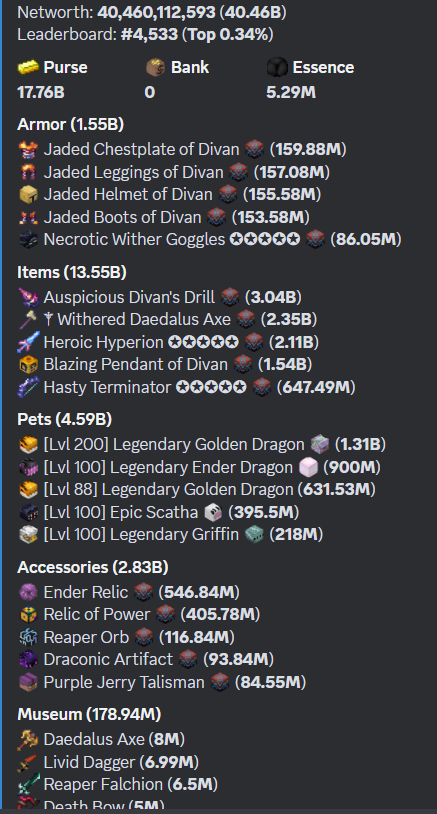Viewport: 437px width, 814px height.
Task: Click the Leaderboard rank #4,533 text
Action: [x=151, y=35]
